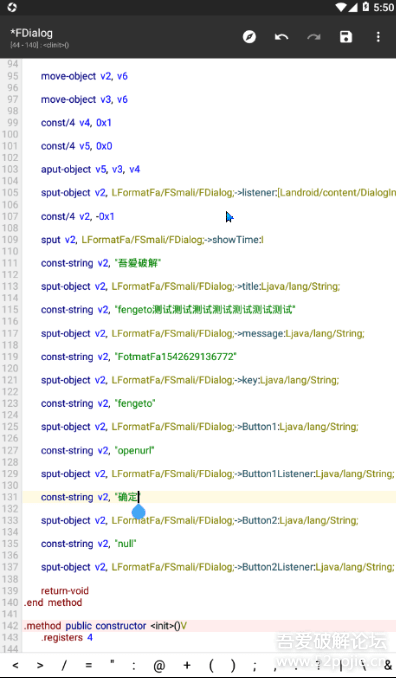
Task: Click the line with ->Button1Listener:
Action: click(x=218, y=474)
